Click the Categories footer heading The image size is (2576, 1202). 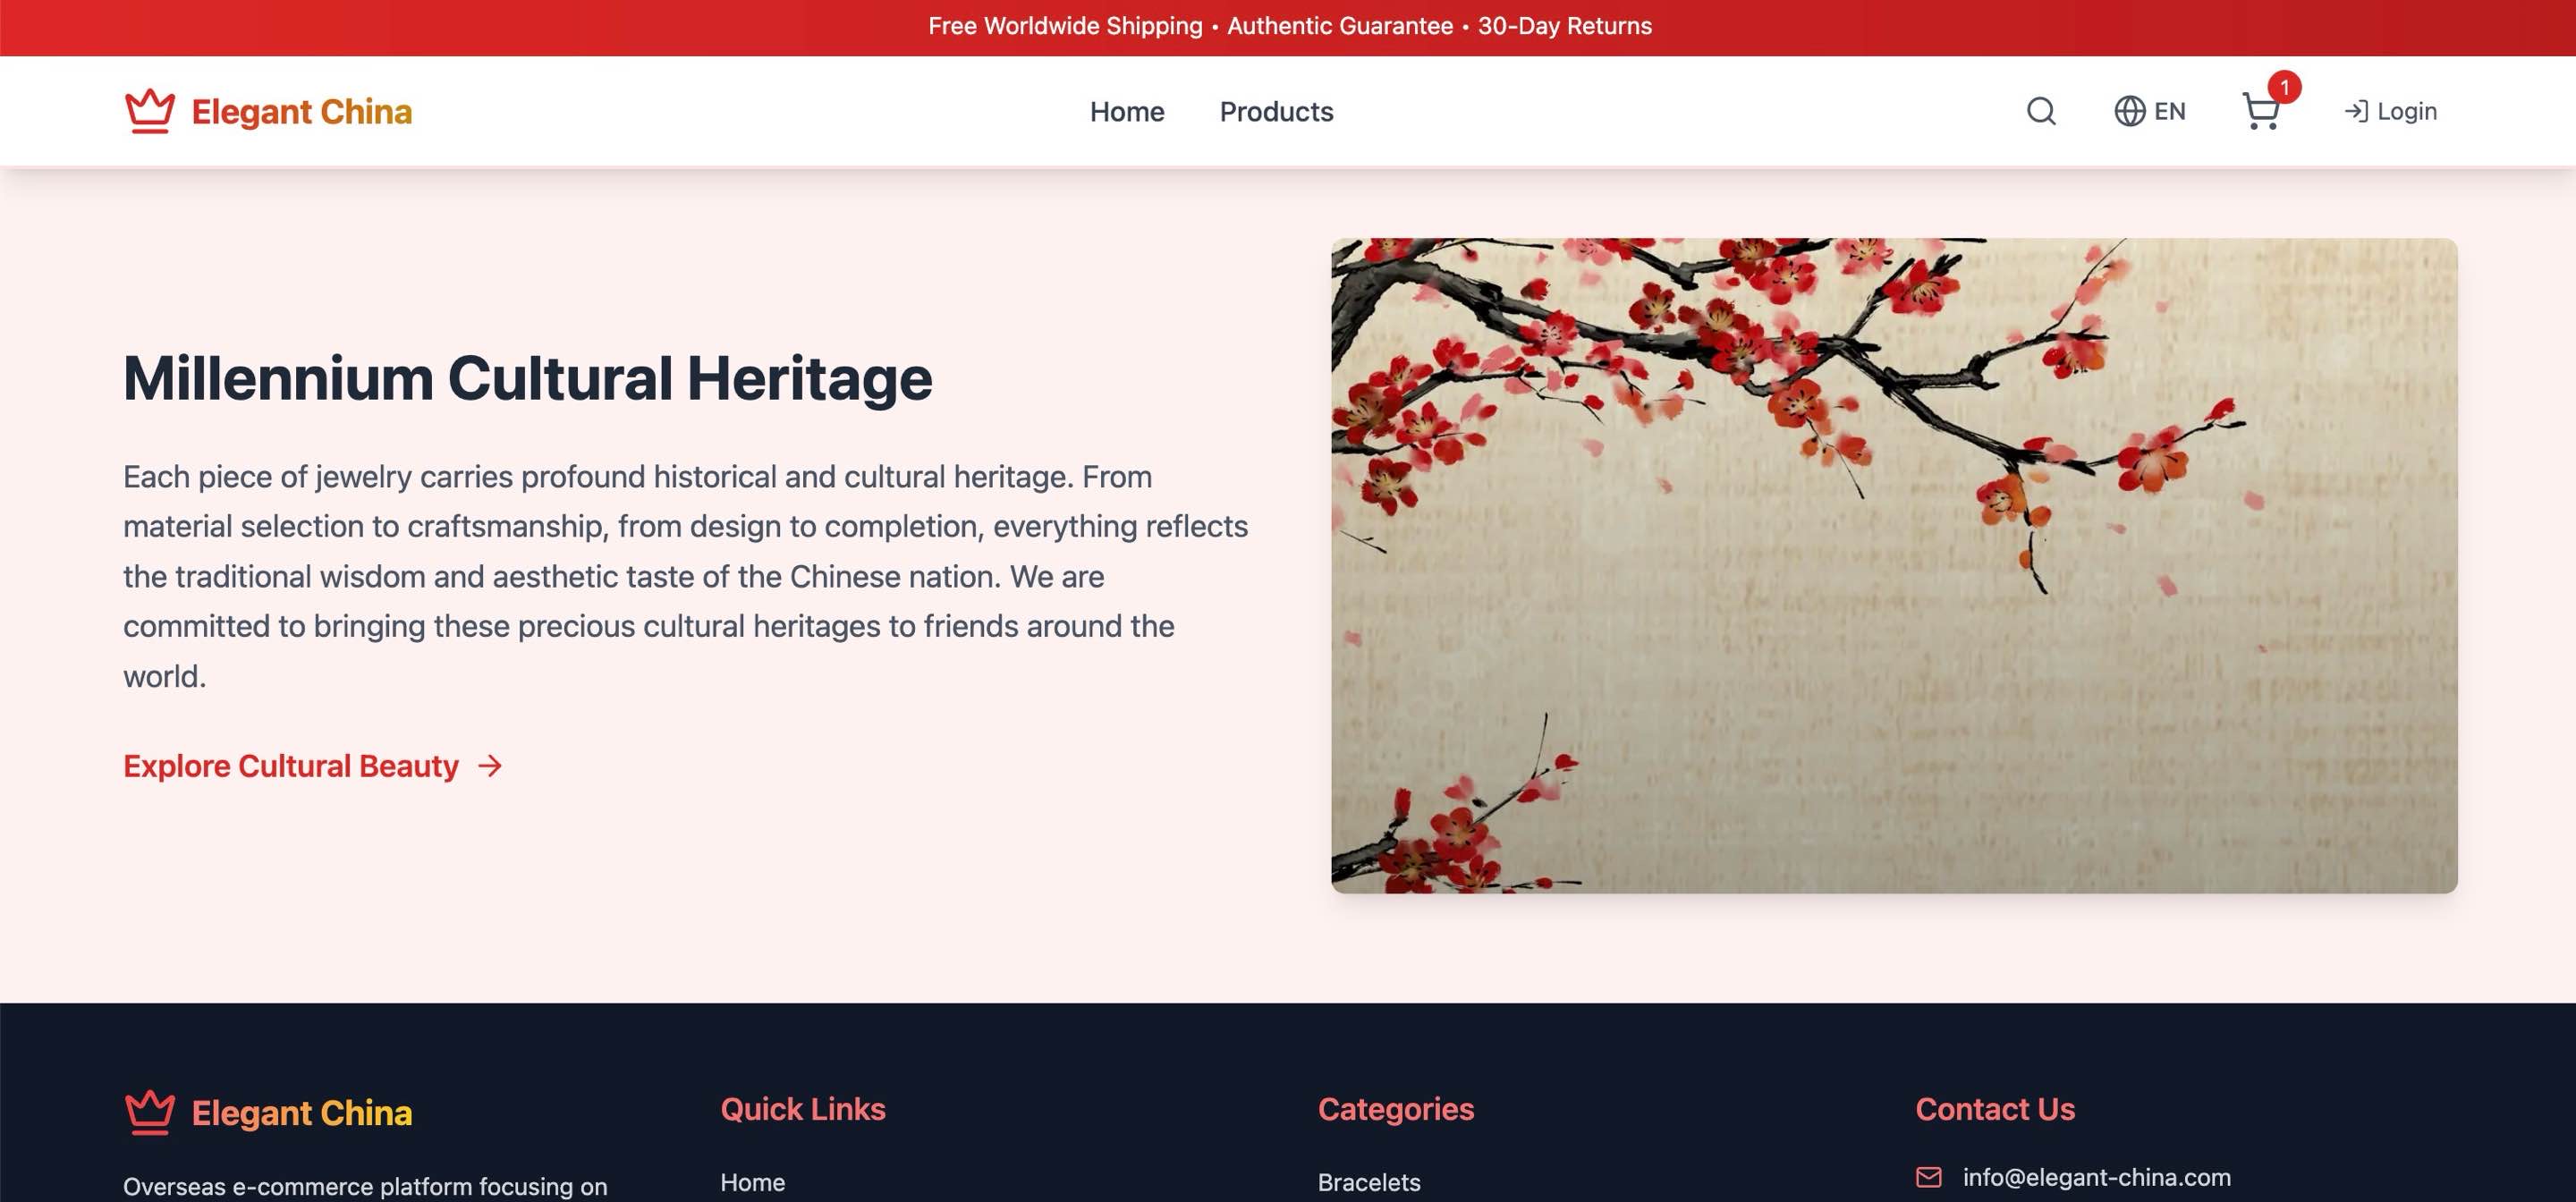(1396, 1109)
